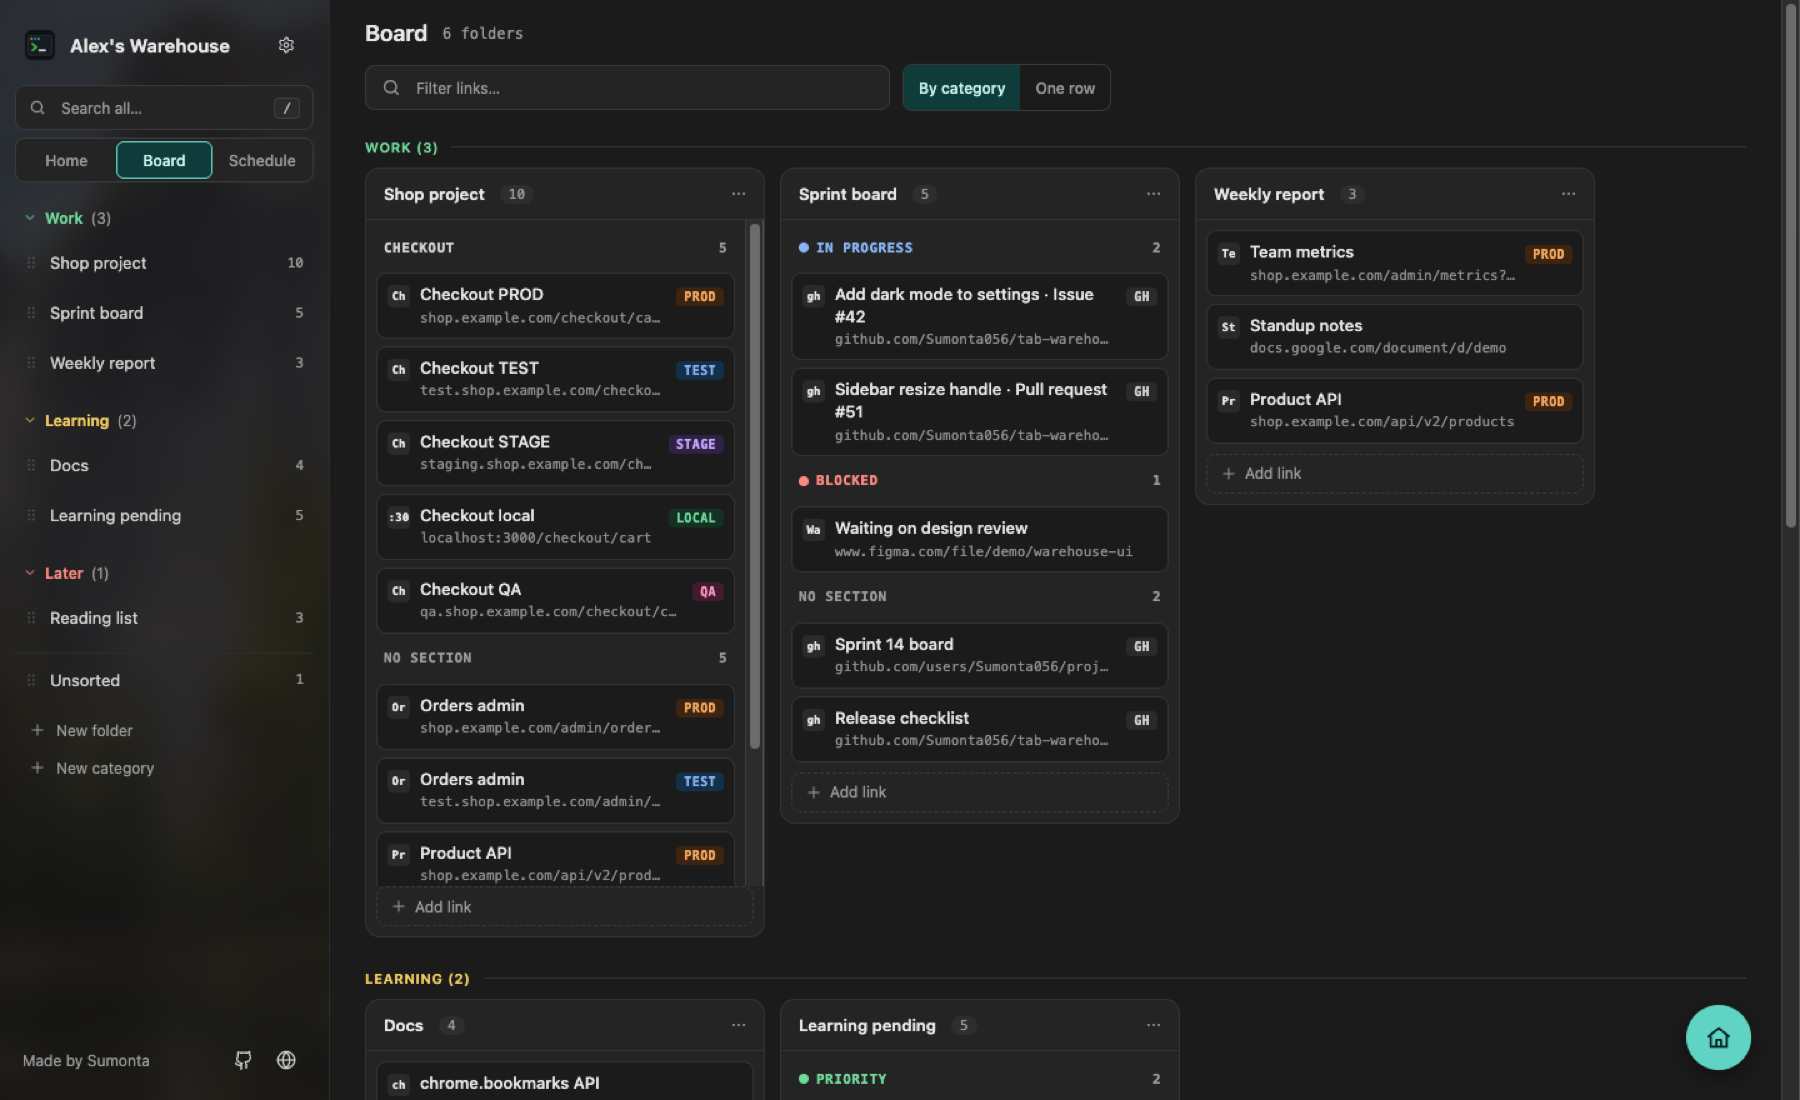Click the Alex's Warehouse terminal logo icon
Screen dimensions: 1800x1100
pos(40,45)
